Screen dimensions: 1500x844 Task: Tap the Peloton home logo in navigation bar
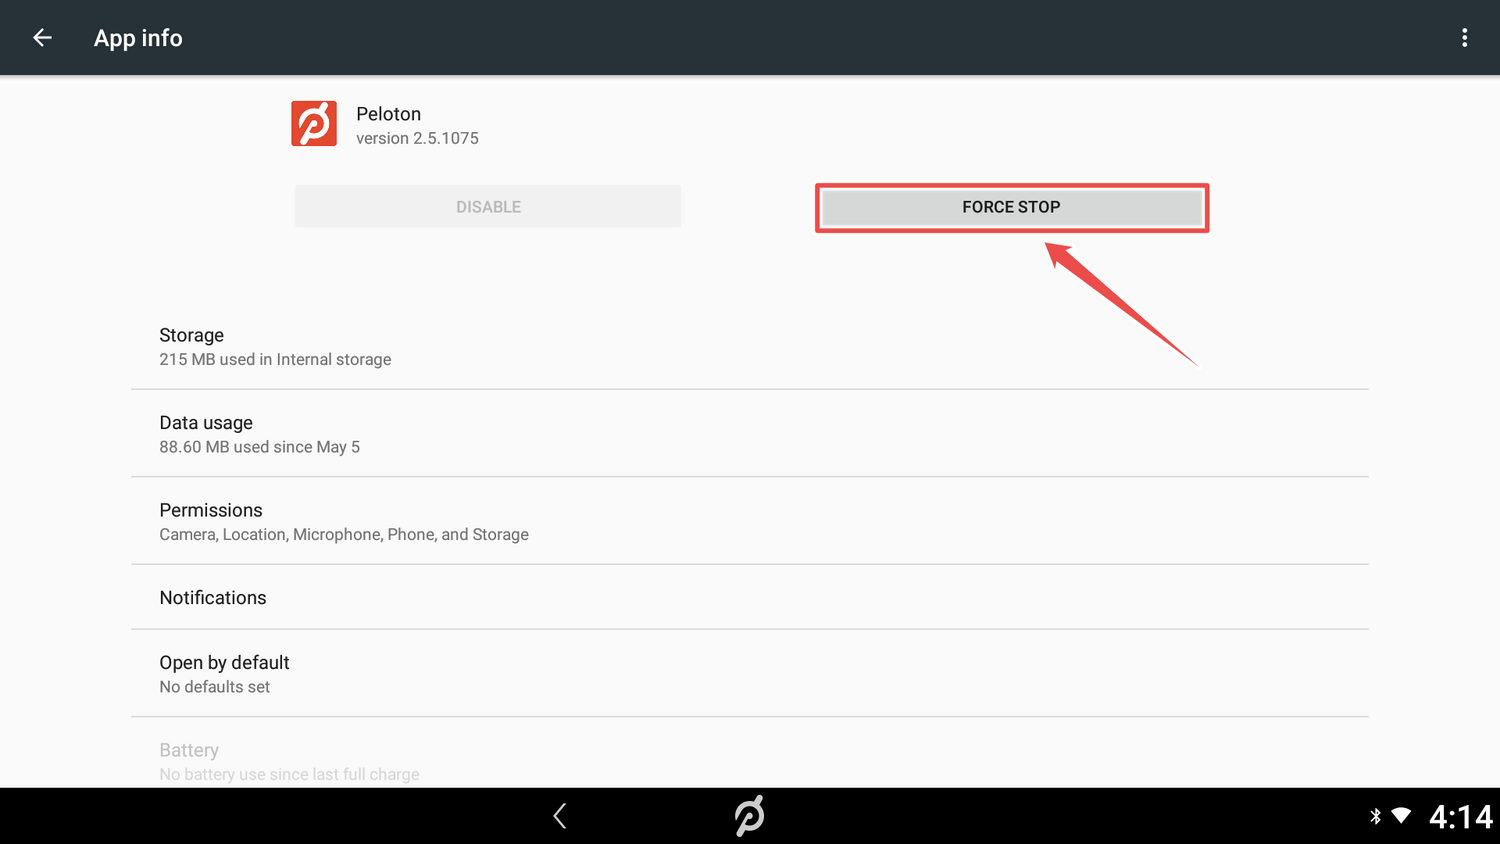[x=750, y=816]
